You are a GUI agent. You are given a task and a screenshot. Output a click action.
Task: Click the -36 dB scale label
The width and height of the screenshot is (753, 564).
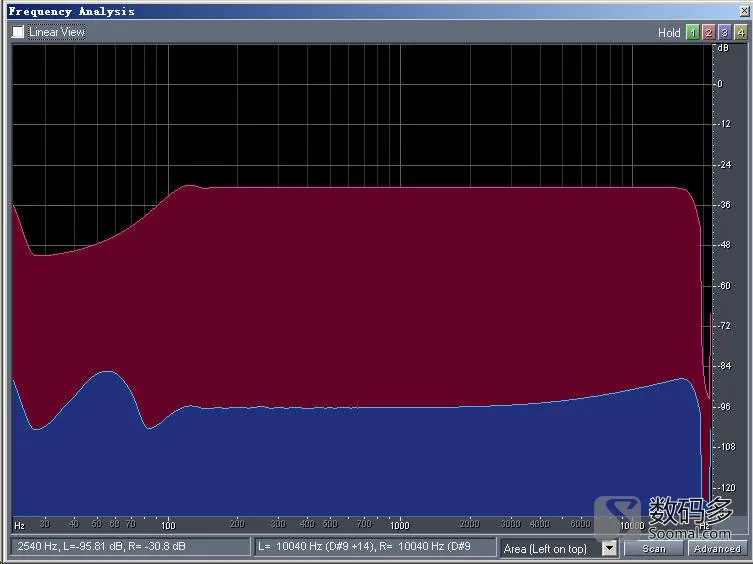pyautogui.click(x=724, y=205)
